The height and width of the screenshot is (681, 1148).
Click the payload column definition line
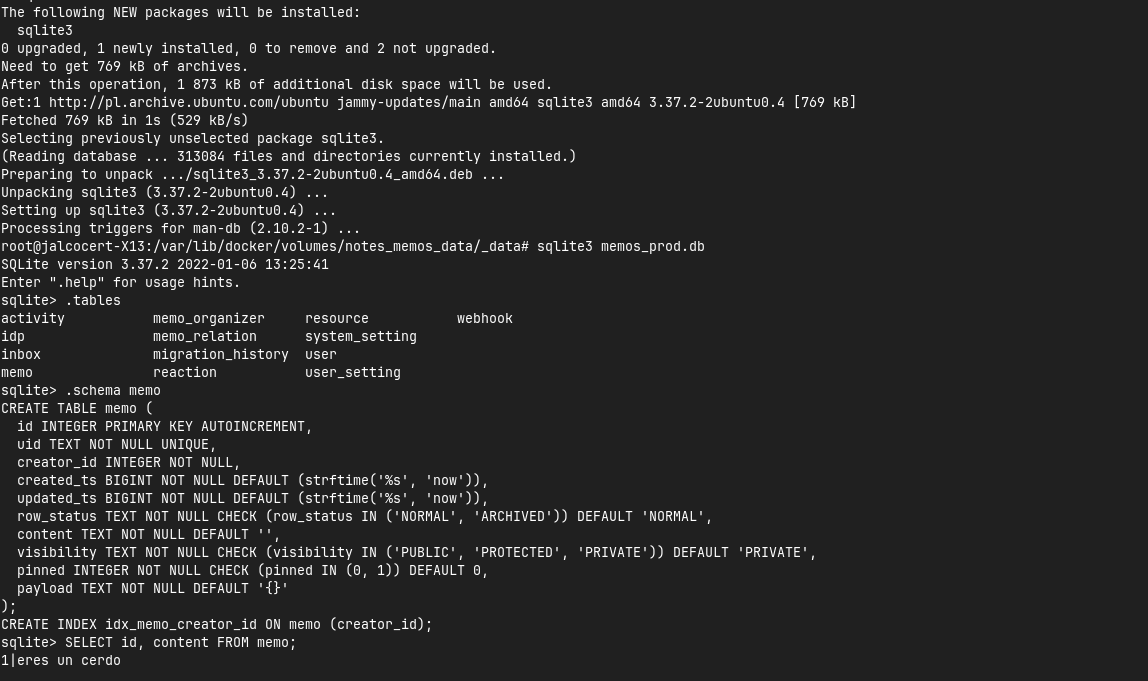point(152,588)
